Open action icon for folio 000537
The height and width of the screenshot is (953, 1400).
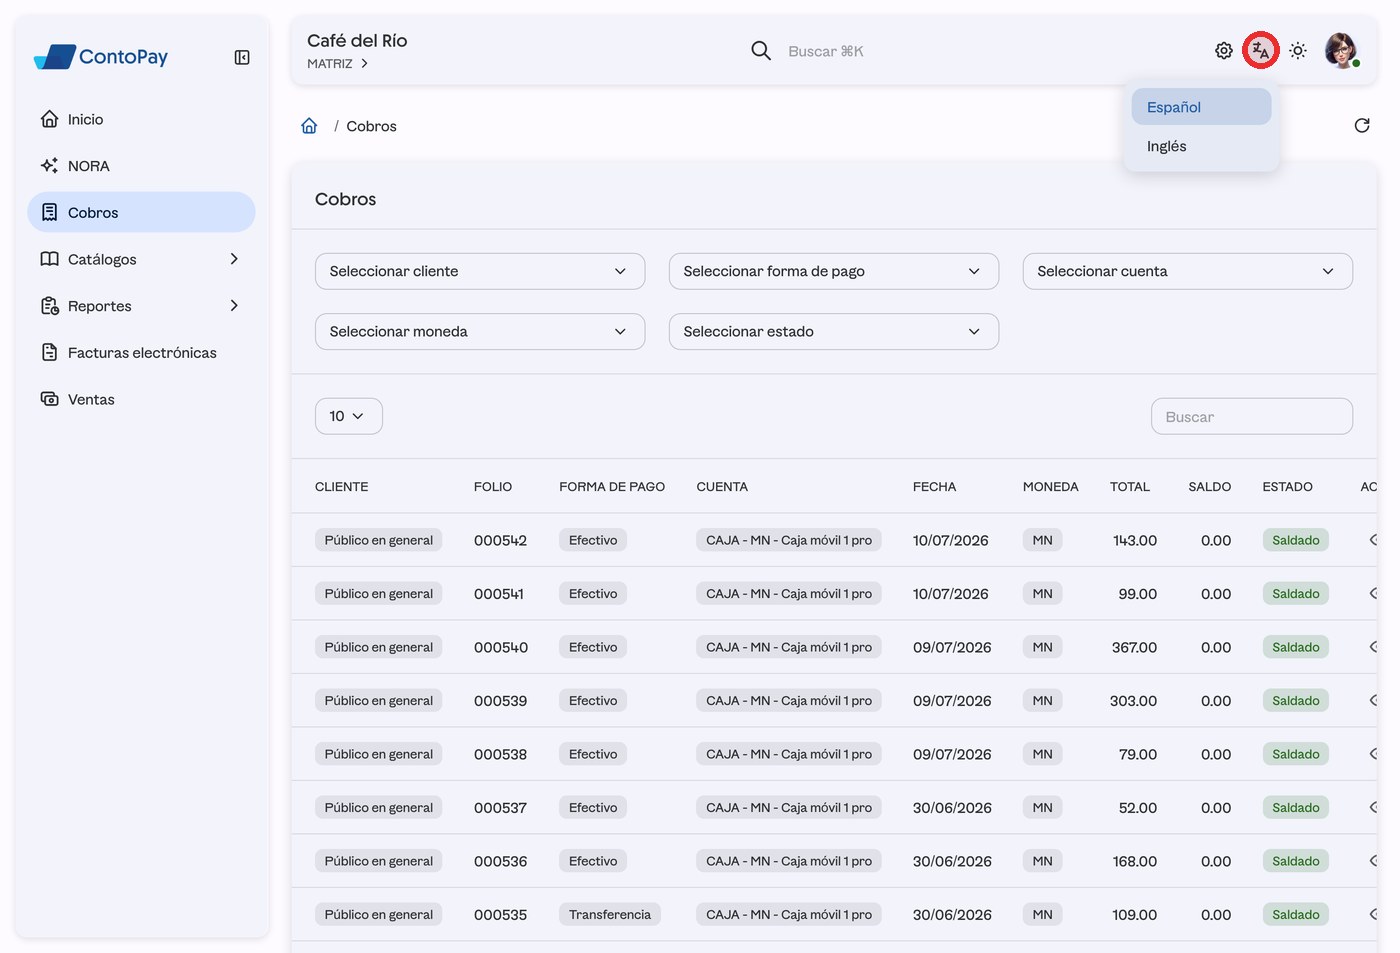1373,808
